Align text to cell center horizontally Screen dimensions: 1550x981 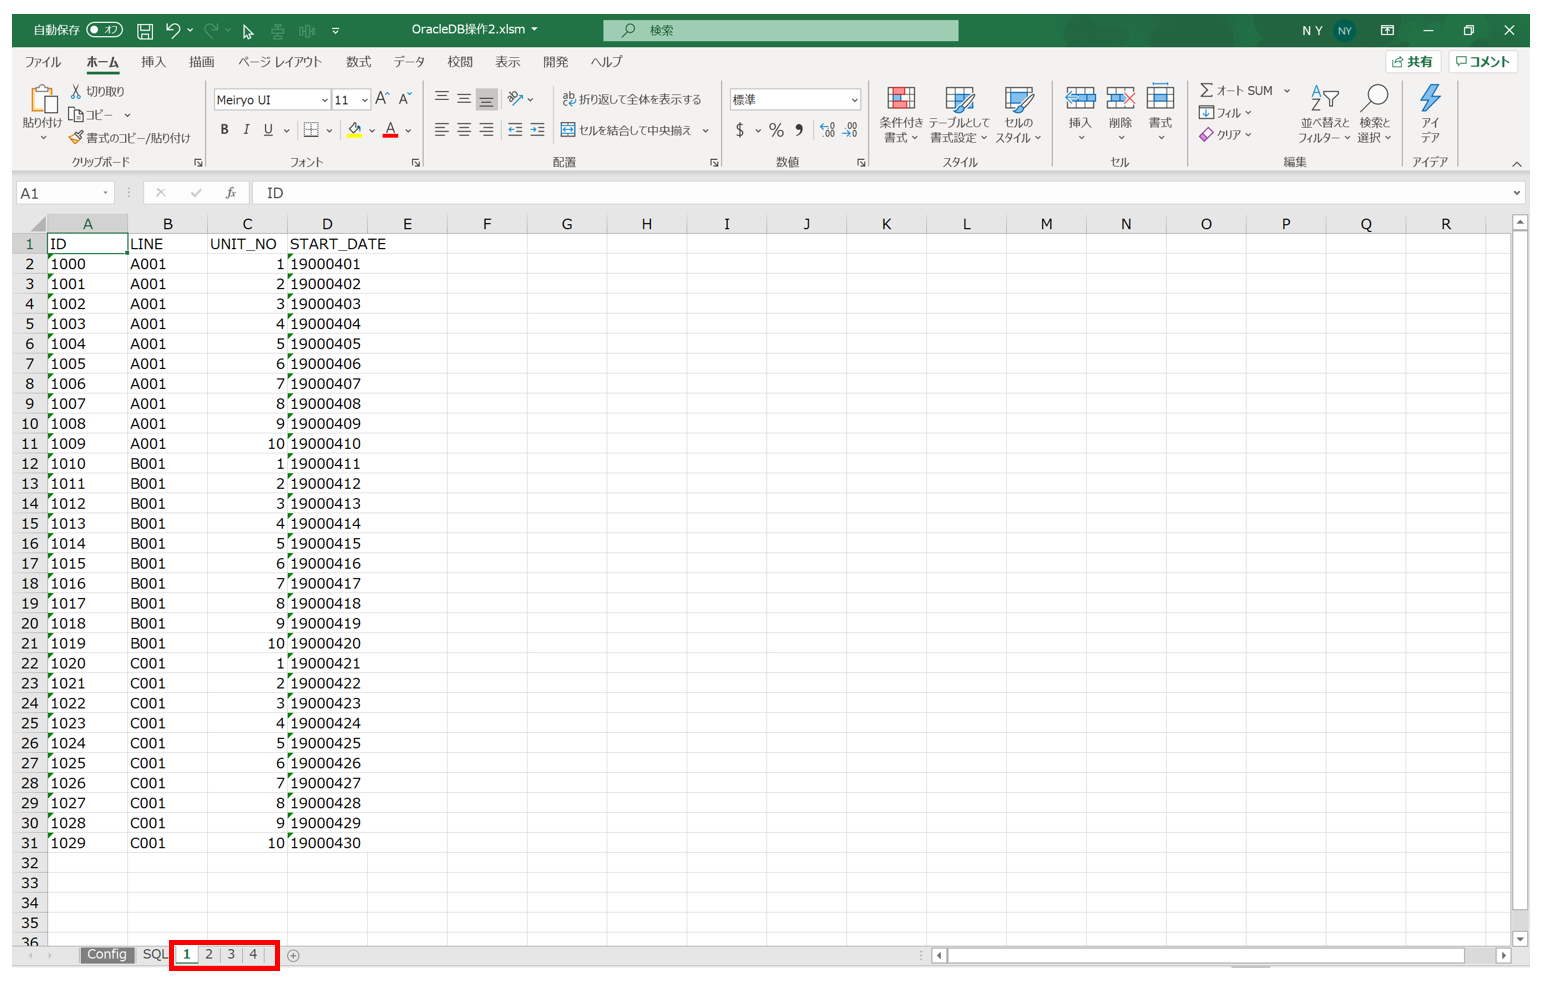[464, 130]
